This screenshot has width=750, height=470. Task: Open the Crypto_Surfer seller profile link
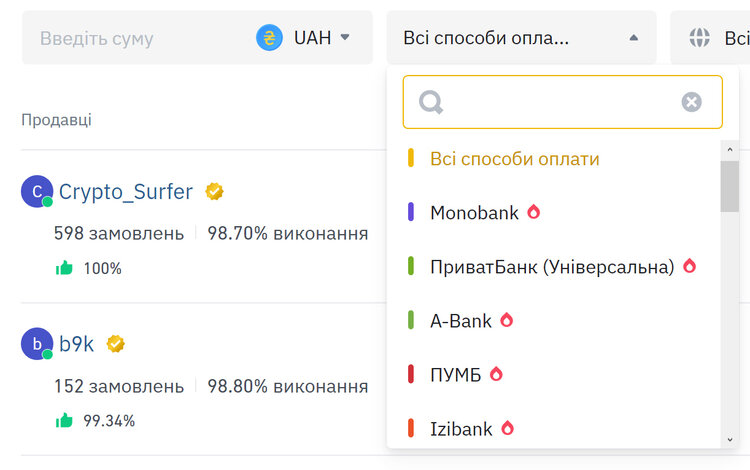pyautogui.click(x=126, y=192)
